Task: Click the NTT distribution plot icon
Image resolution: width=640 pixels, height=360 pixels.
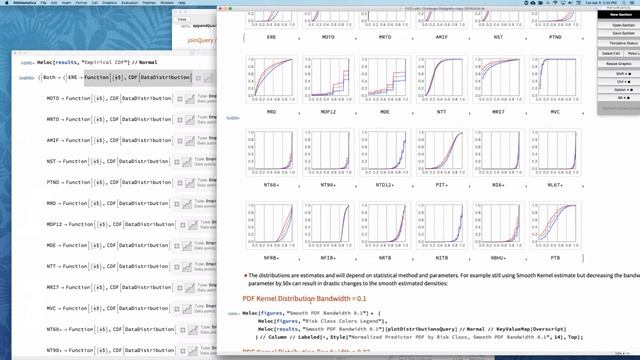Action: (187, 267)
